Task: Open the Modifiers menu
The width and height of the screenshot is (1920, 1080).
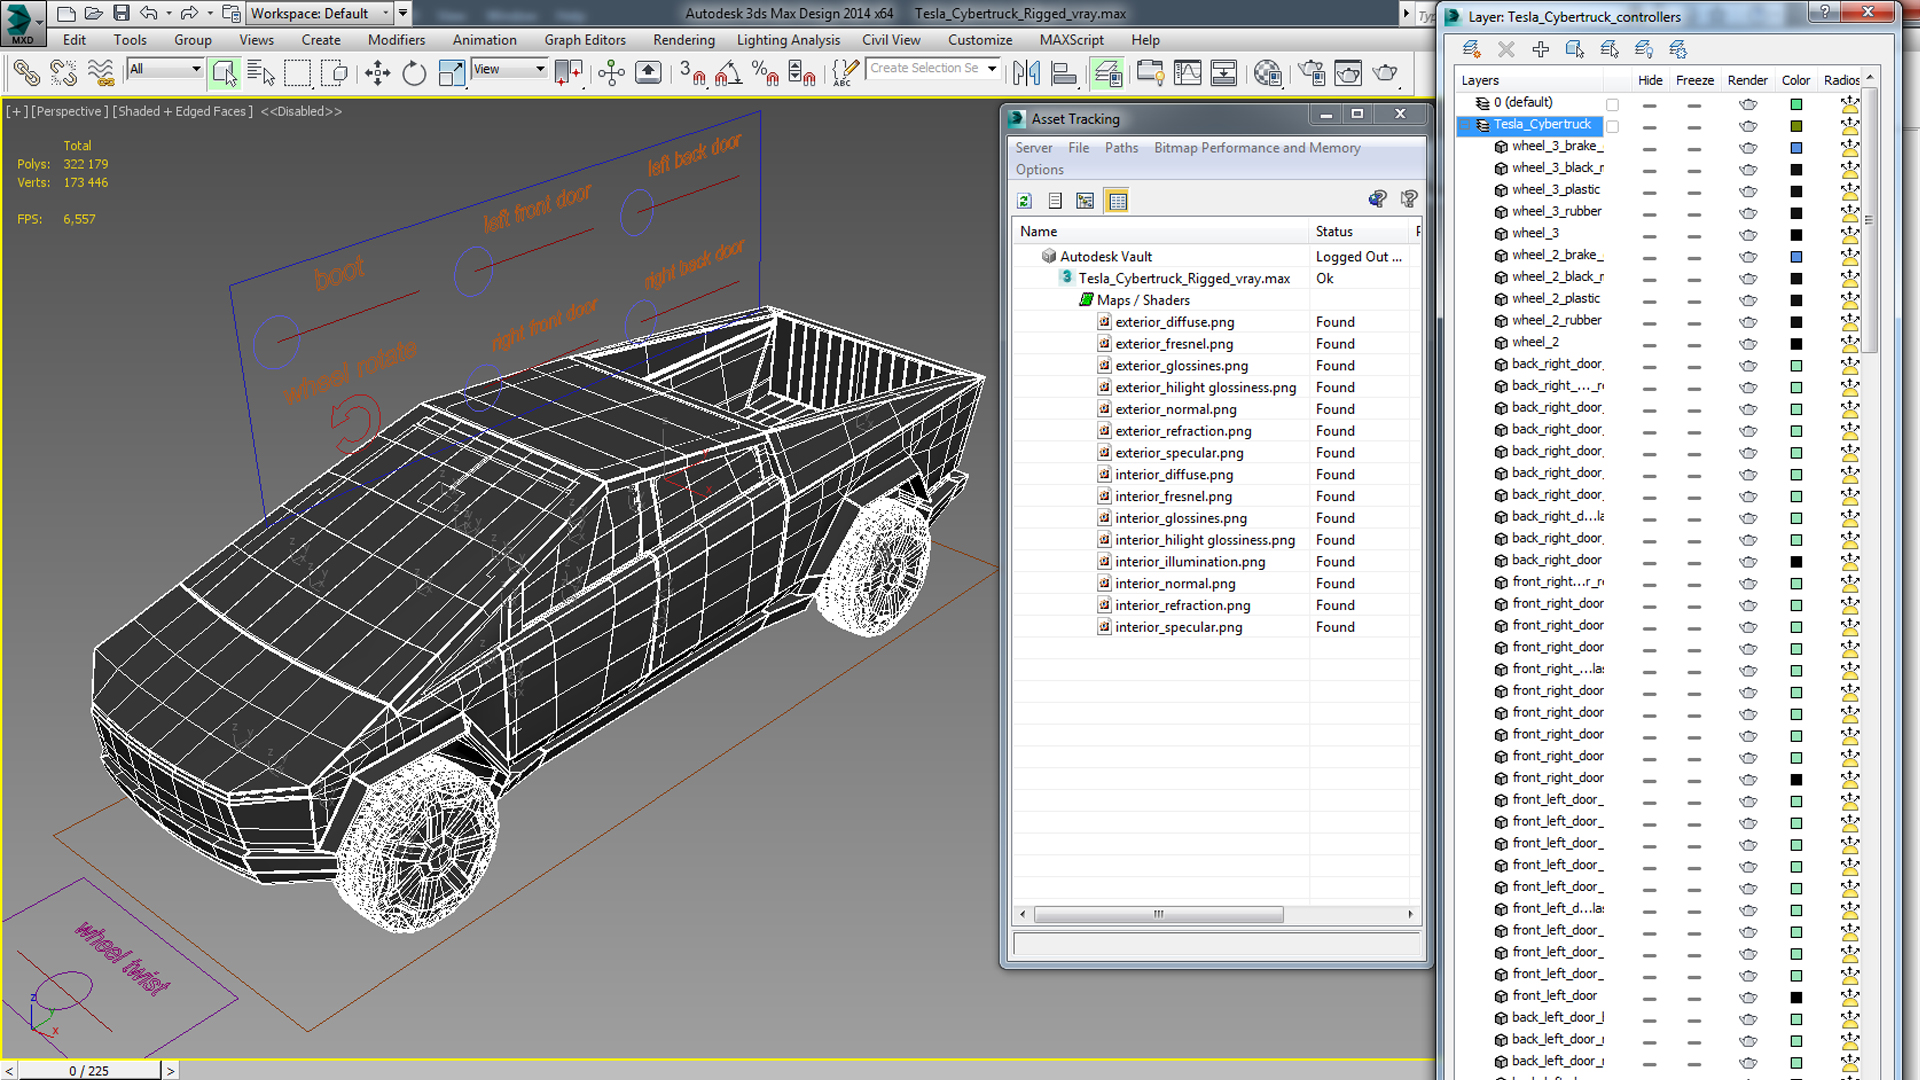Action: tap(396, 40)
